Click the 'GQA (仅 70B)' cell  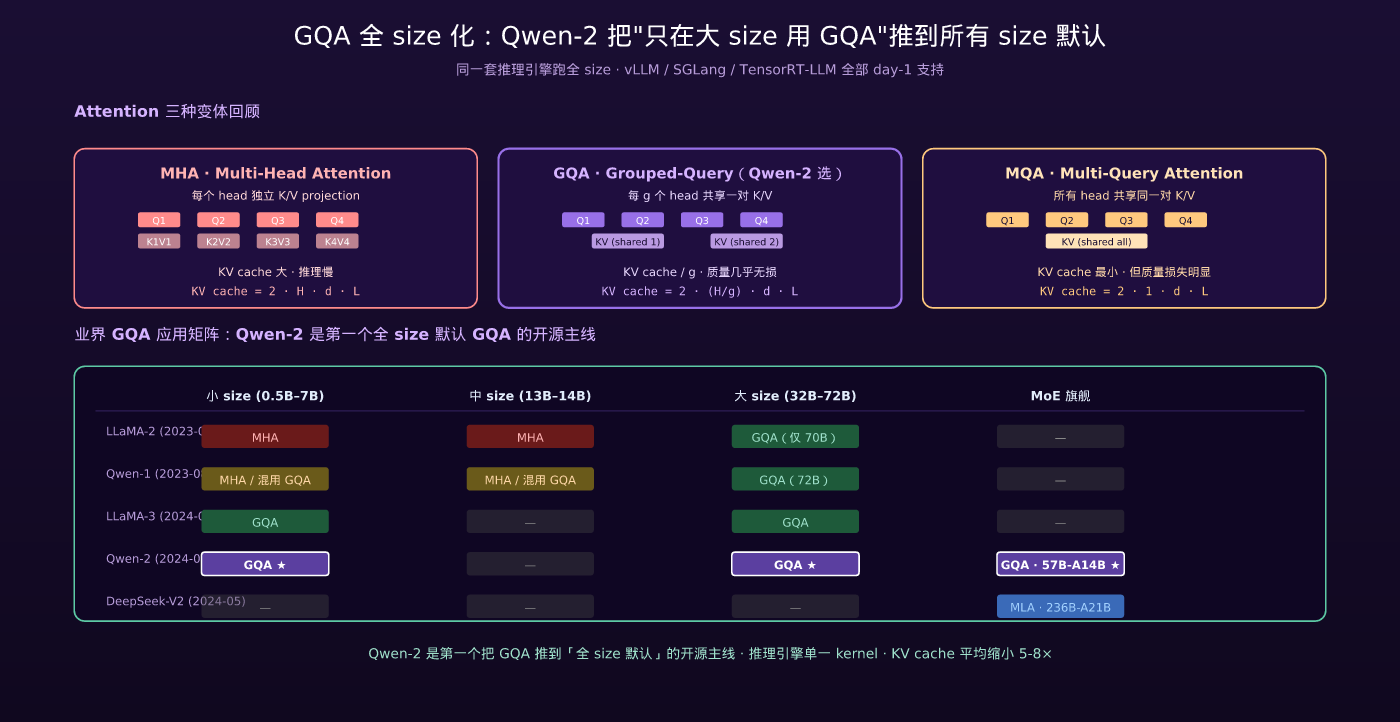795,437
